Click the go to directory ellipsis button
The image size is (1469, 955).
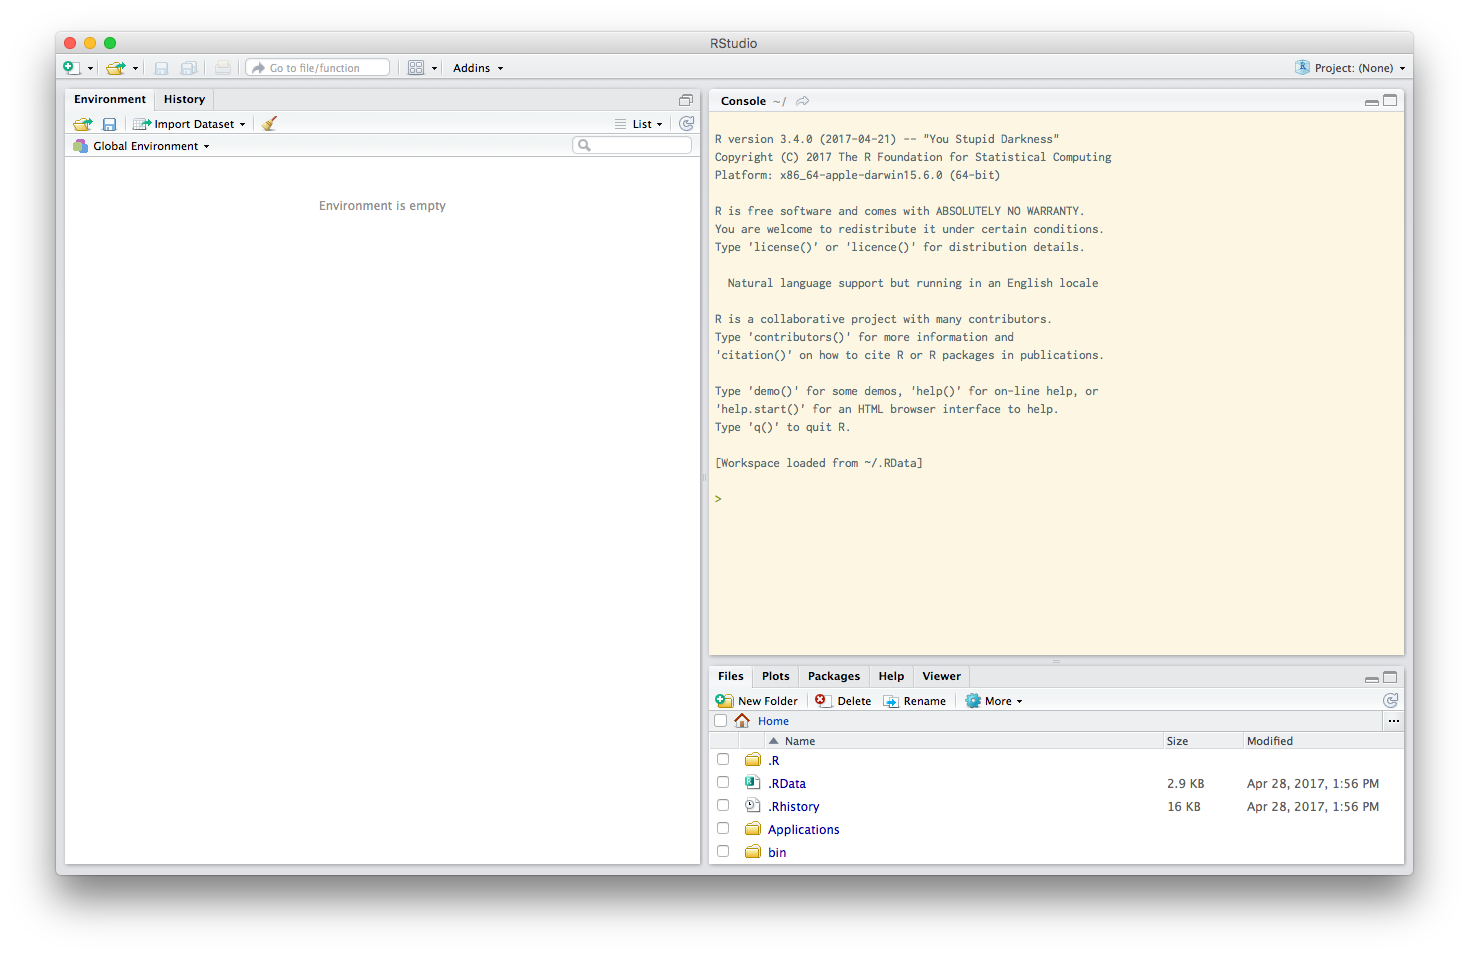(1393, 721)
